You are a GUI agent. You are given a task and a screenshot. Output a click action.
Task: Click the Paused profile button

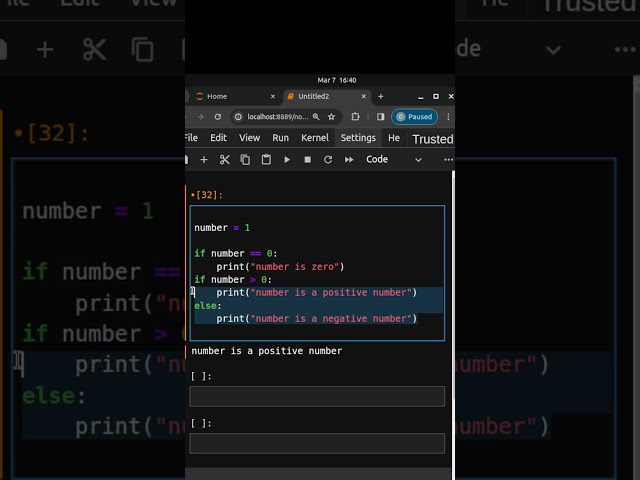pos(414,117)
